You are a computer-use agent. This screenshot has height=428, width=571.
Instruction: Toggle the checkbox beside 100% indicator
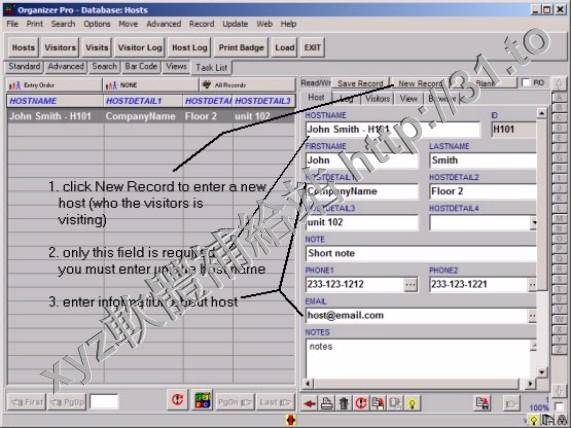coord(558,407)
